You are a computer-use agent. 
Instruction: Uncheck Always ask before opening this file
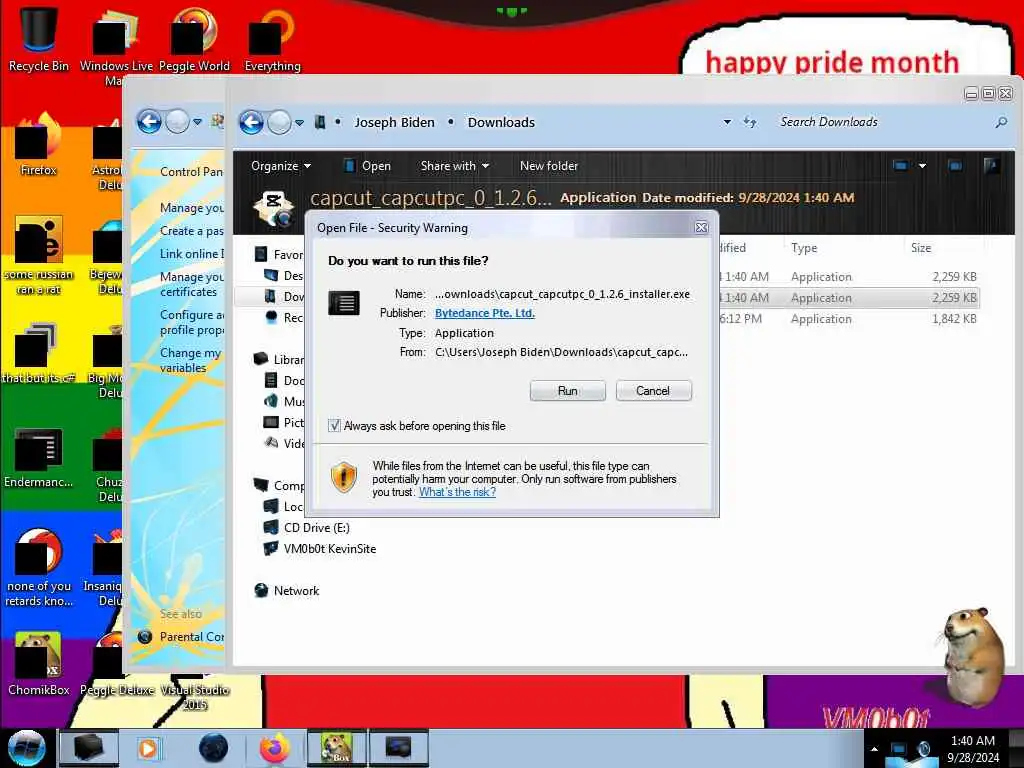(334, 426)
